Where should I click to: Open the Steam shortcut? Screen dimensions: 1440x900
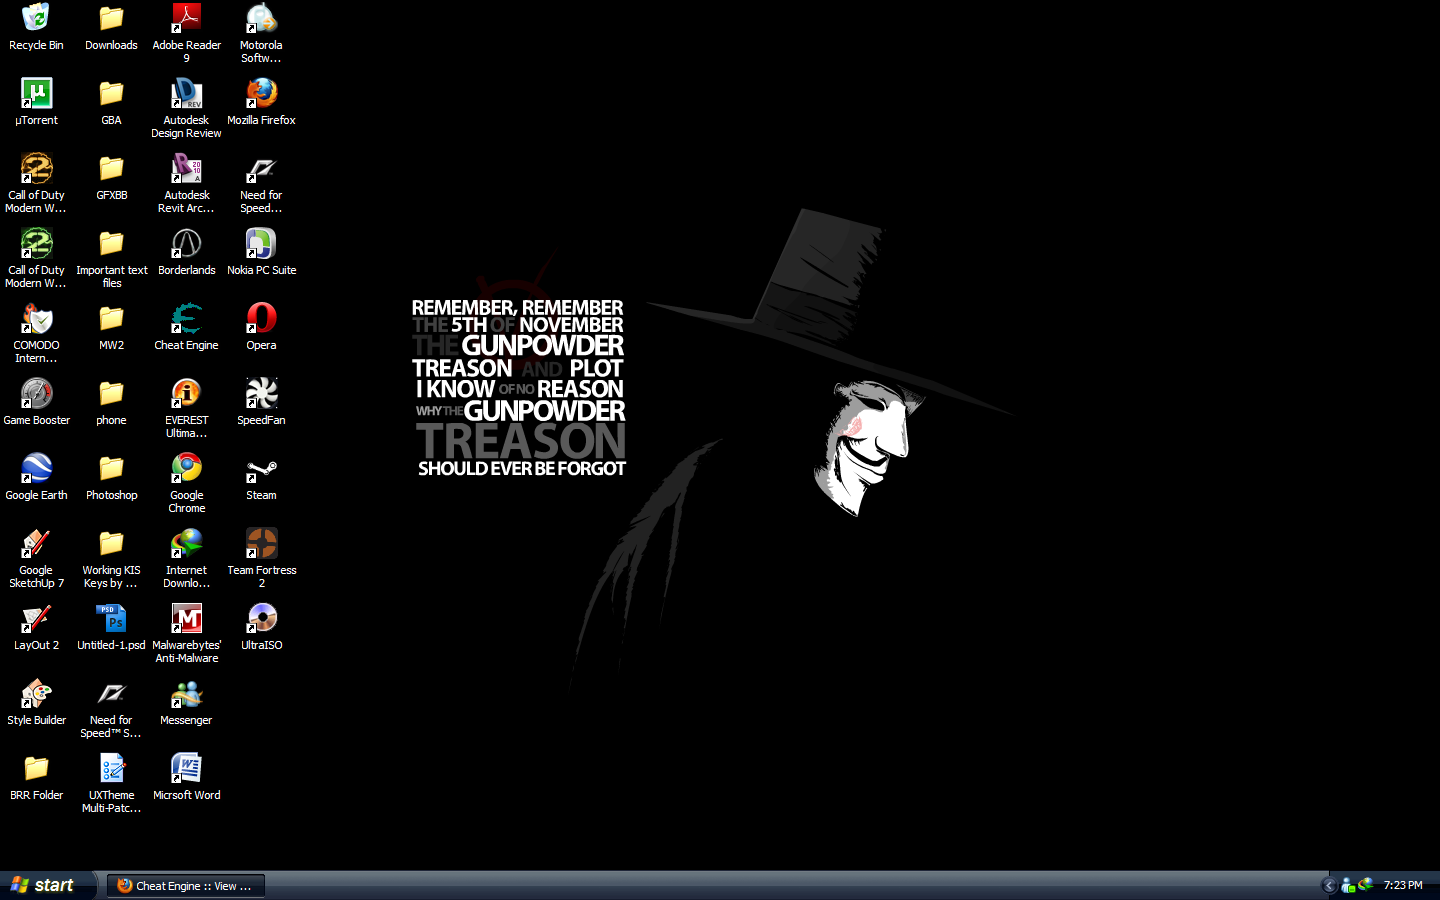[261, 477]
